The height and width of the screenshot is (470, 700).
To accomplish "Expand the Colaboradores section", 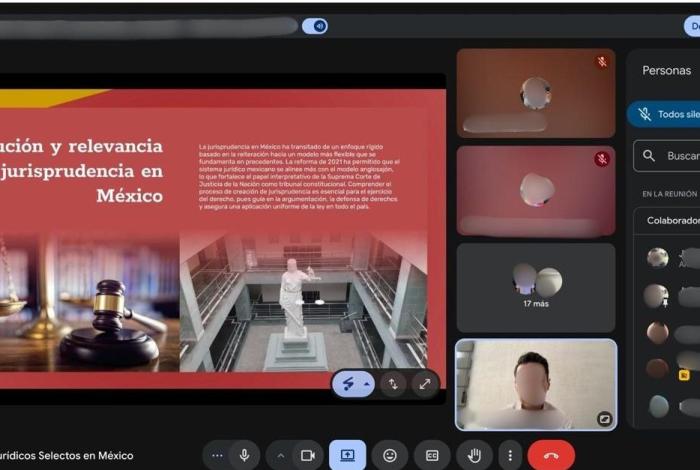I will pos(670,220).
